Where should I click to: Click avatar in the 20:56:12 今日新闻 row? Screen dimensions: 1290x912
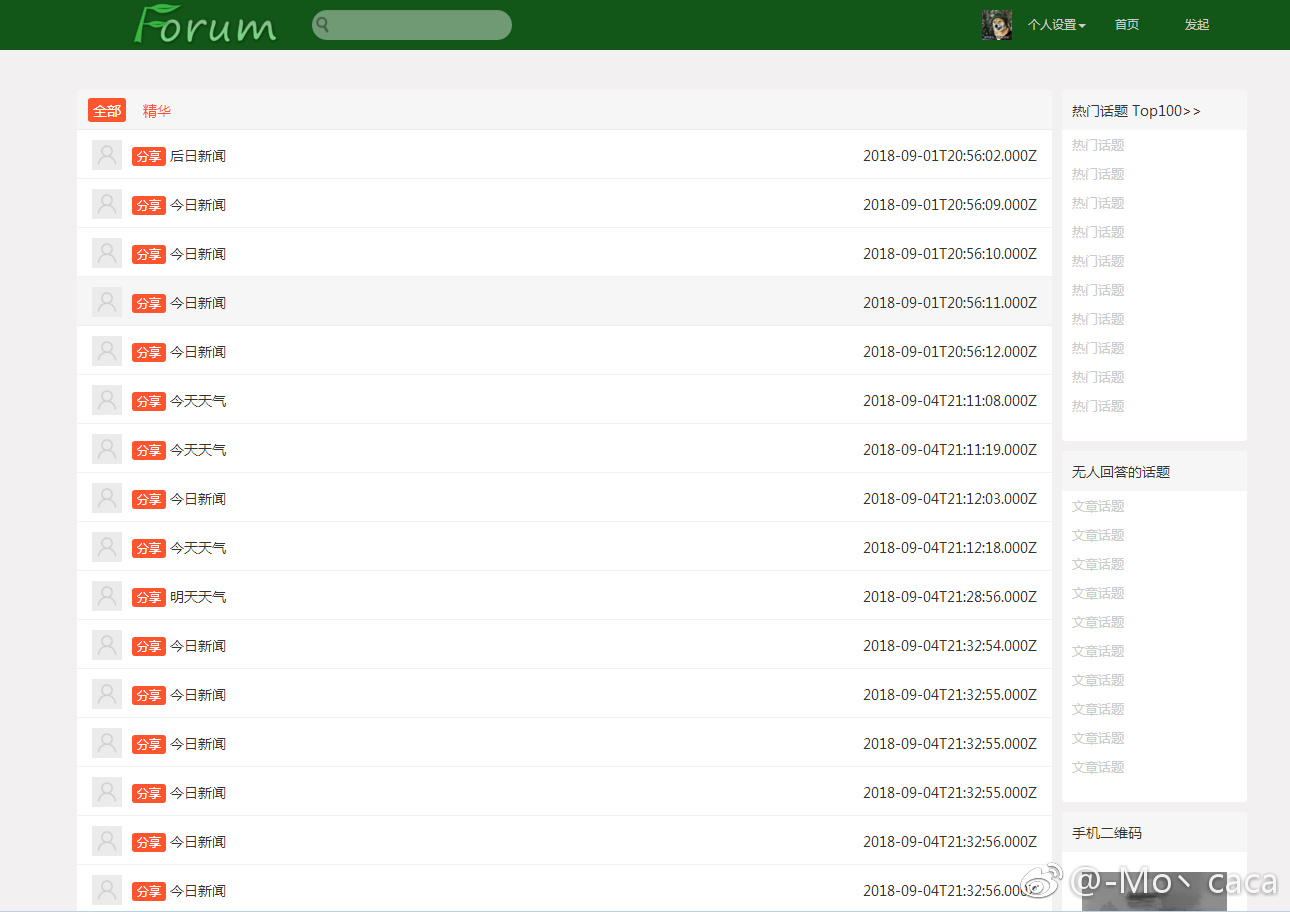[107, 351]
